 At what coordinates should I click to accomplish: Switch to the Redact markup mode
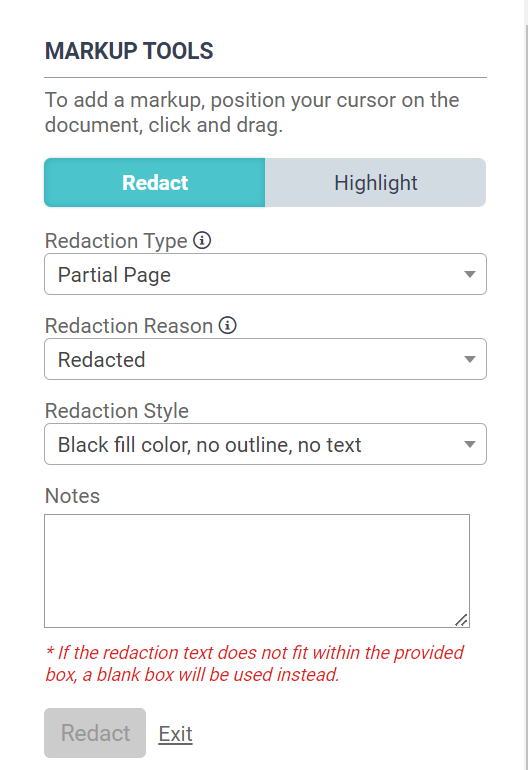pyautogui.click(x=155, y=183)
